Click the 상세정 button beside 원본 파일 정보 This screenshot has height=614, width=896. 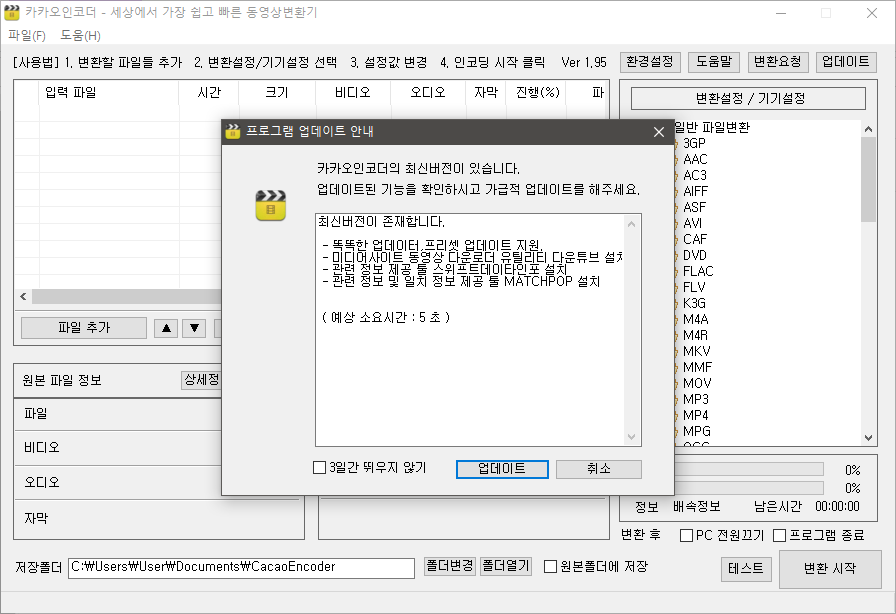[201, 380]
